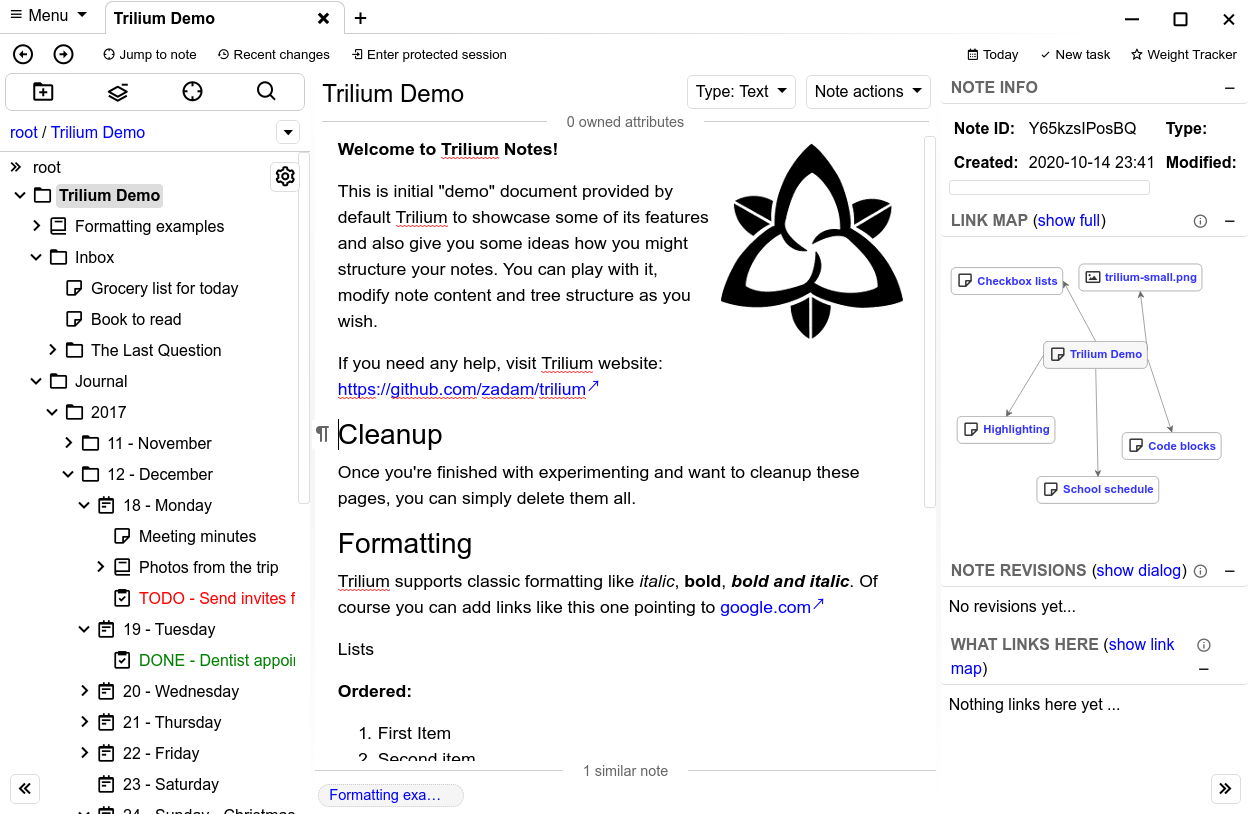1251x814 pixels.
Task: Click the show link map link
Action: [x=1062, y=657]
